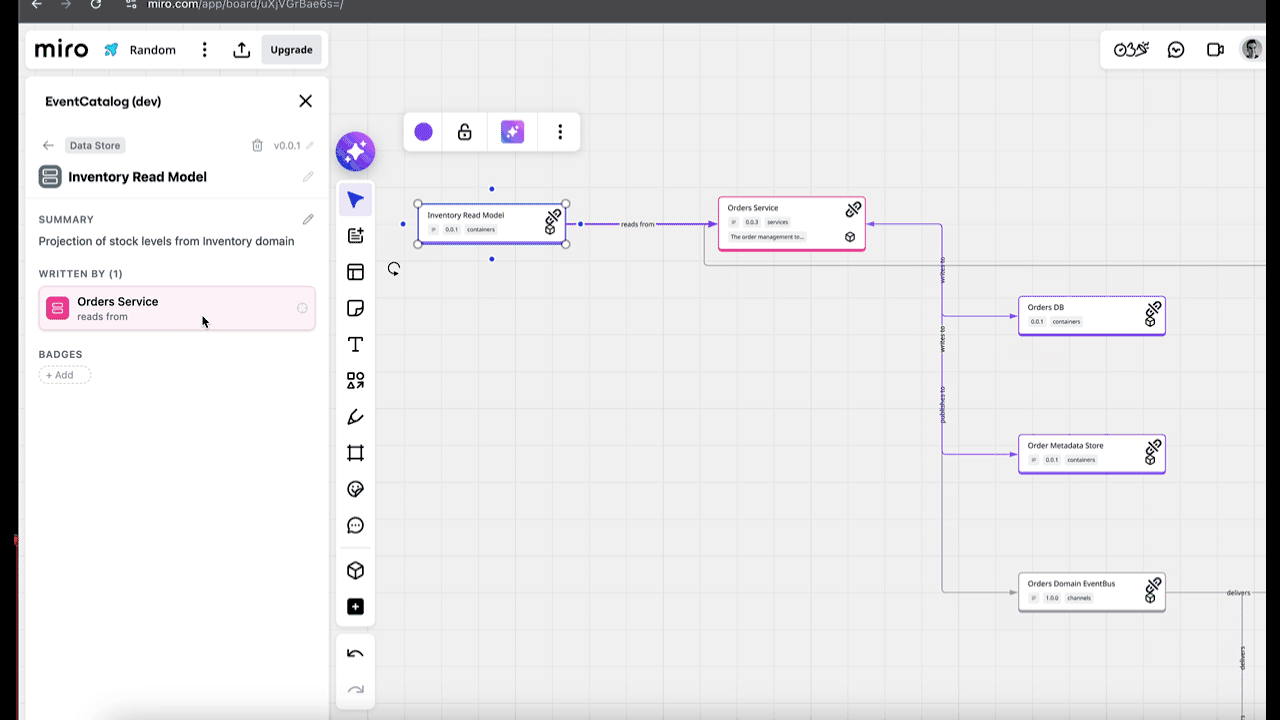Select the Frame tool
This screenshot has height=720, width=1280.
pyautogui.click(x=355, y=453)
